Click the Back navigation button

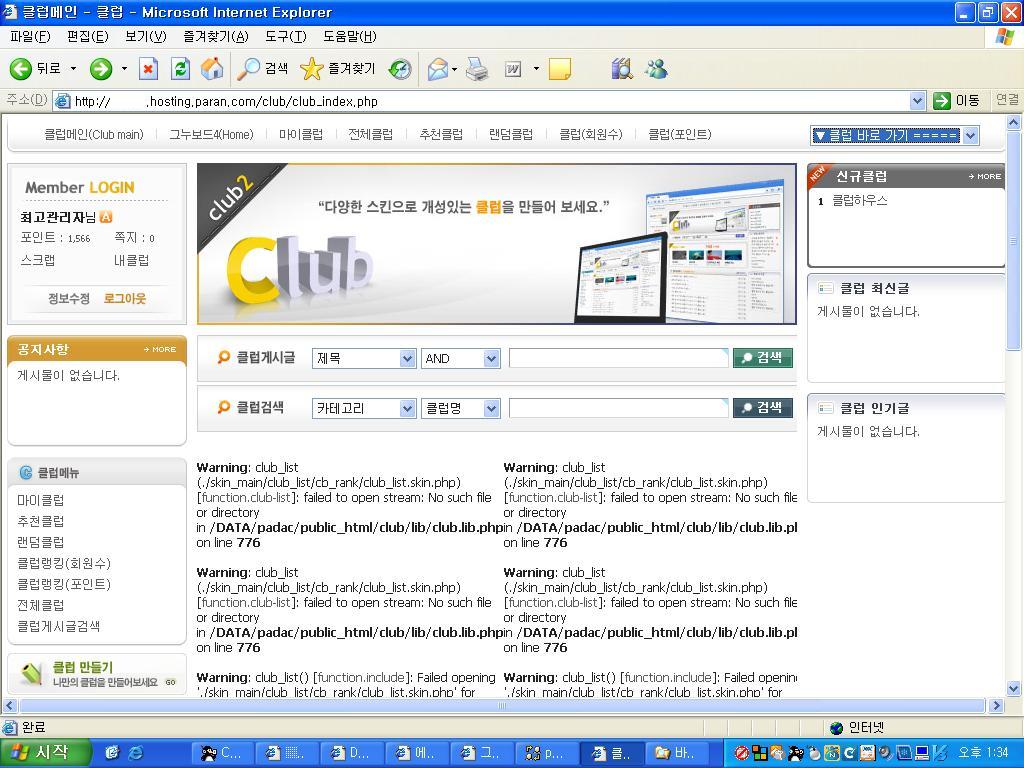[35, 69]
